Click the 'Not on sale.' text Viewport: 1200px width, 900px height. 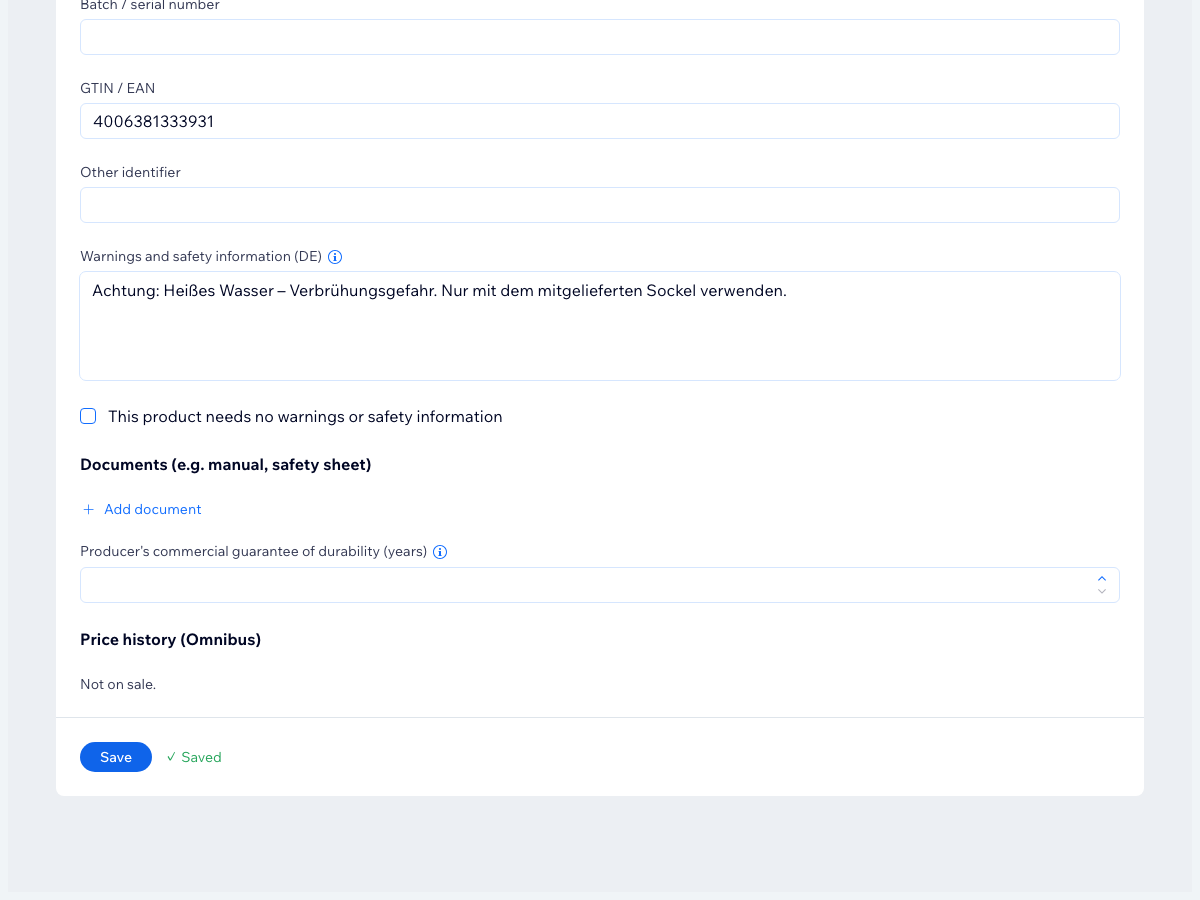point(118,684)
